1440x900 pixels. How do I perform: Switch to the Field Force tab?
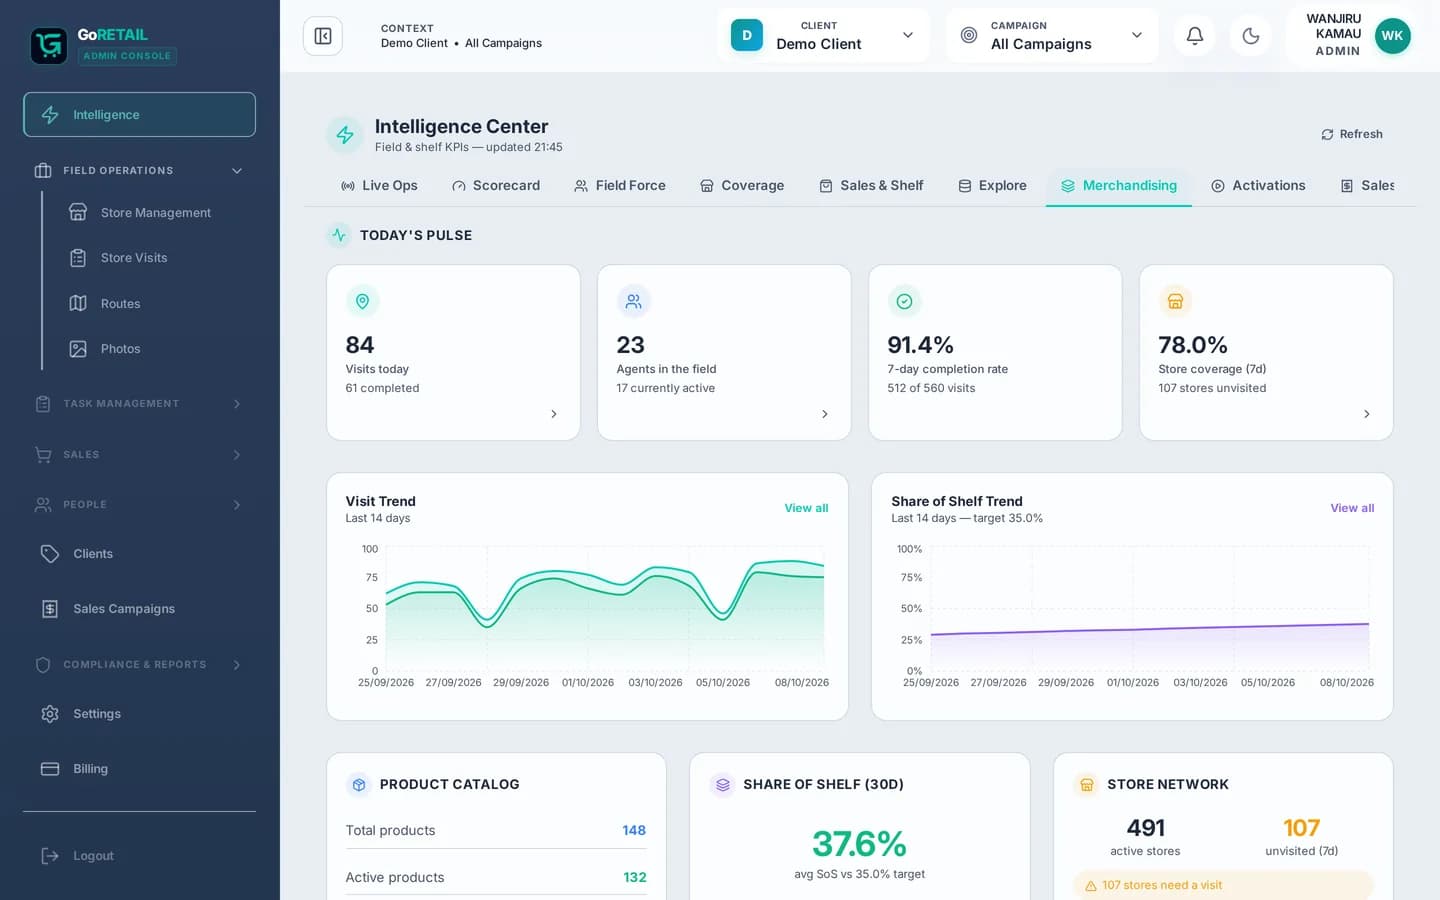[620, 186]
